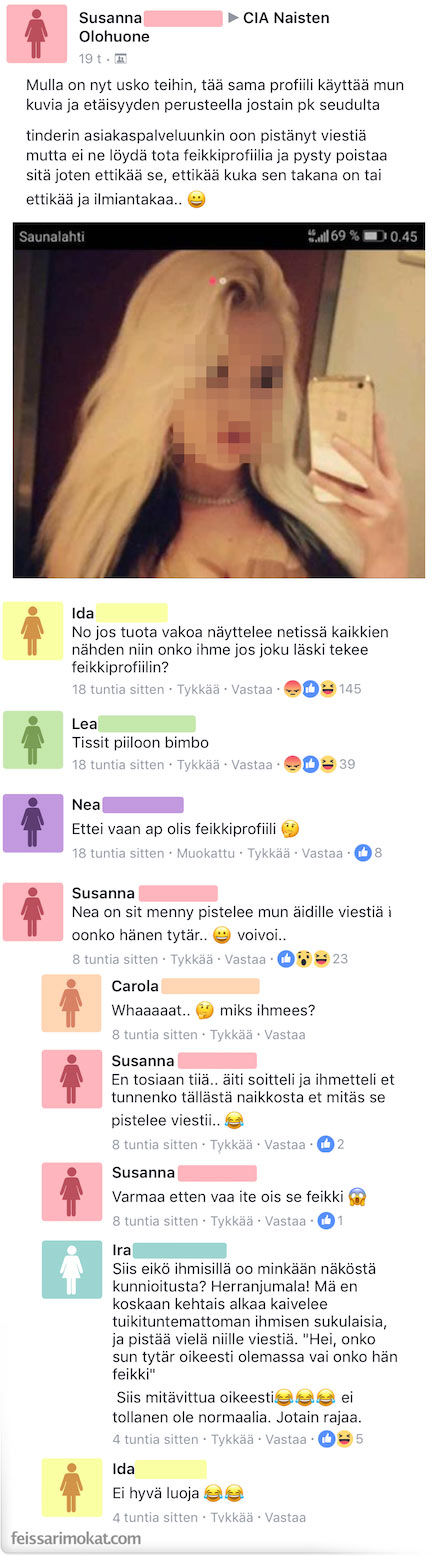Click Lea's green profile avatar

33,740
